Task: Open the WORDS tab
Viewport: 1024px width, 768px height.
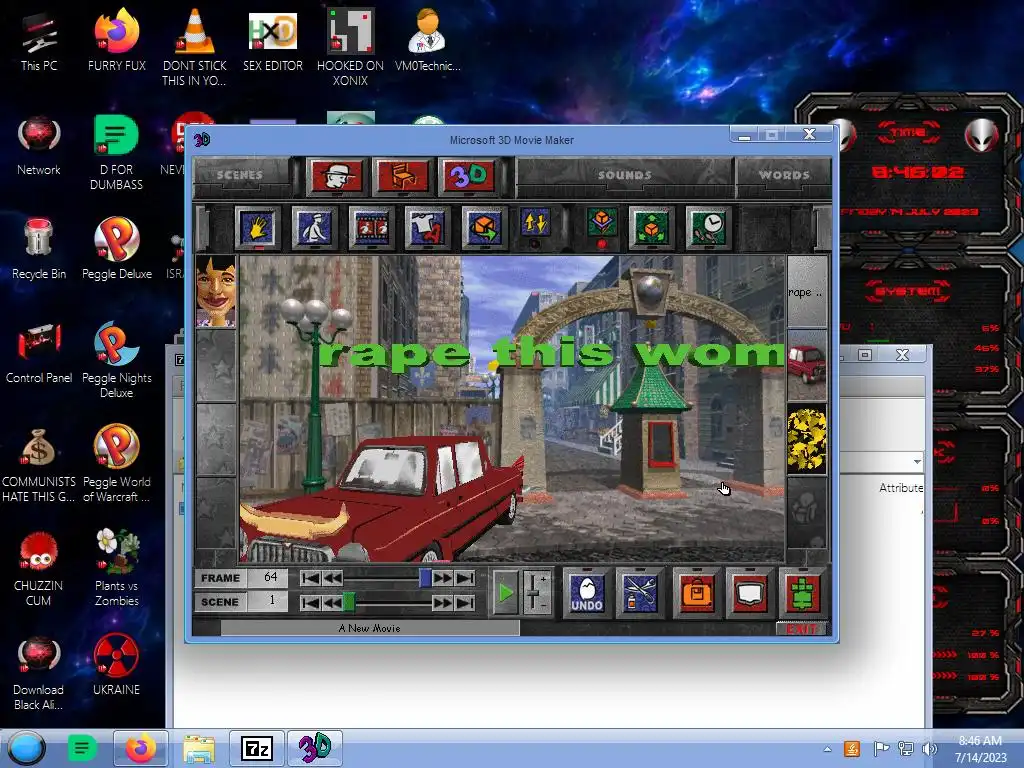Action: click(784, 175)
